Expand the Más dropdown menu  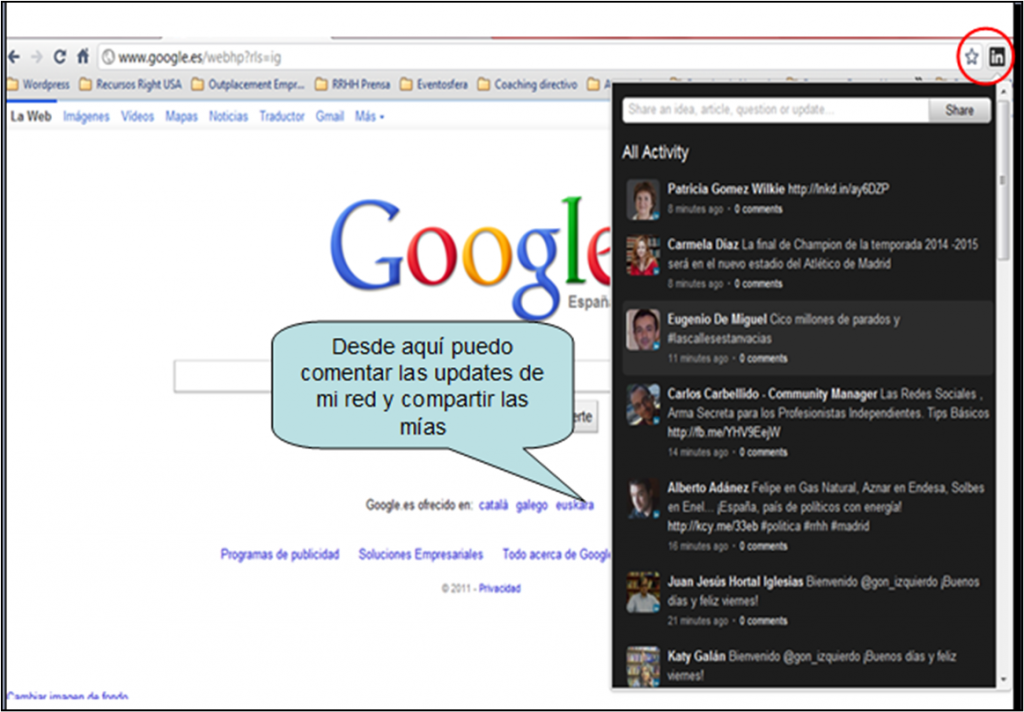pos(369,116)
